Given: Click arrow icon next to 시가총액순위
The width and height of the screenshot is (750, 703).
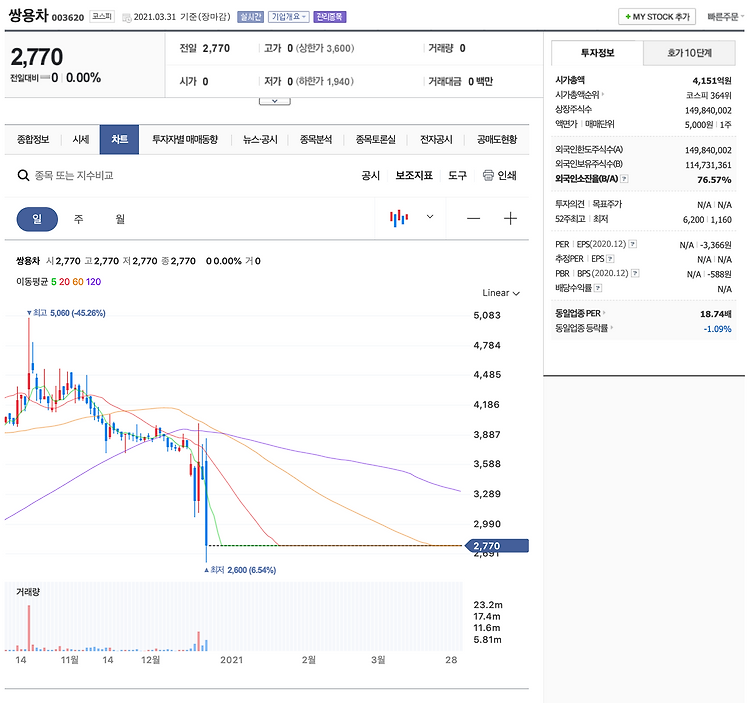Looking at the screenshot, I should coord(603,95).
